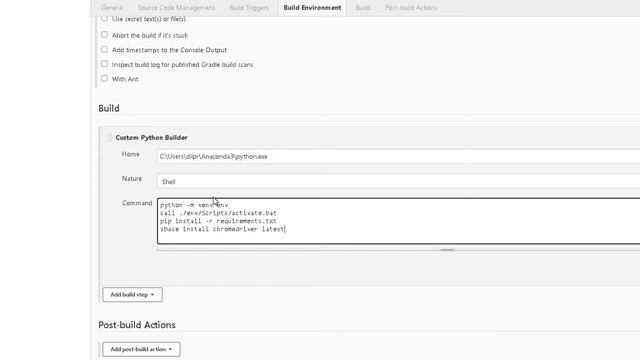Enable Use secret text(s) or file(s)
This screenshot has height=360, width=640.
coord(104,18)
